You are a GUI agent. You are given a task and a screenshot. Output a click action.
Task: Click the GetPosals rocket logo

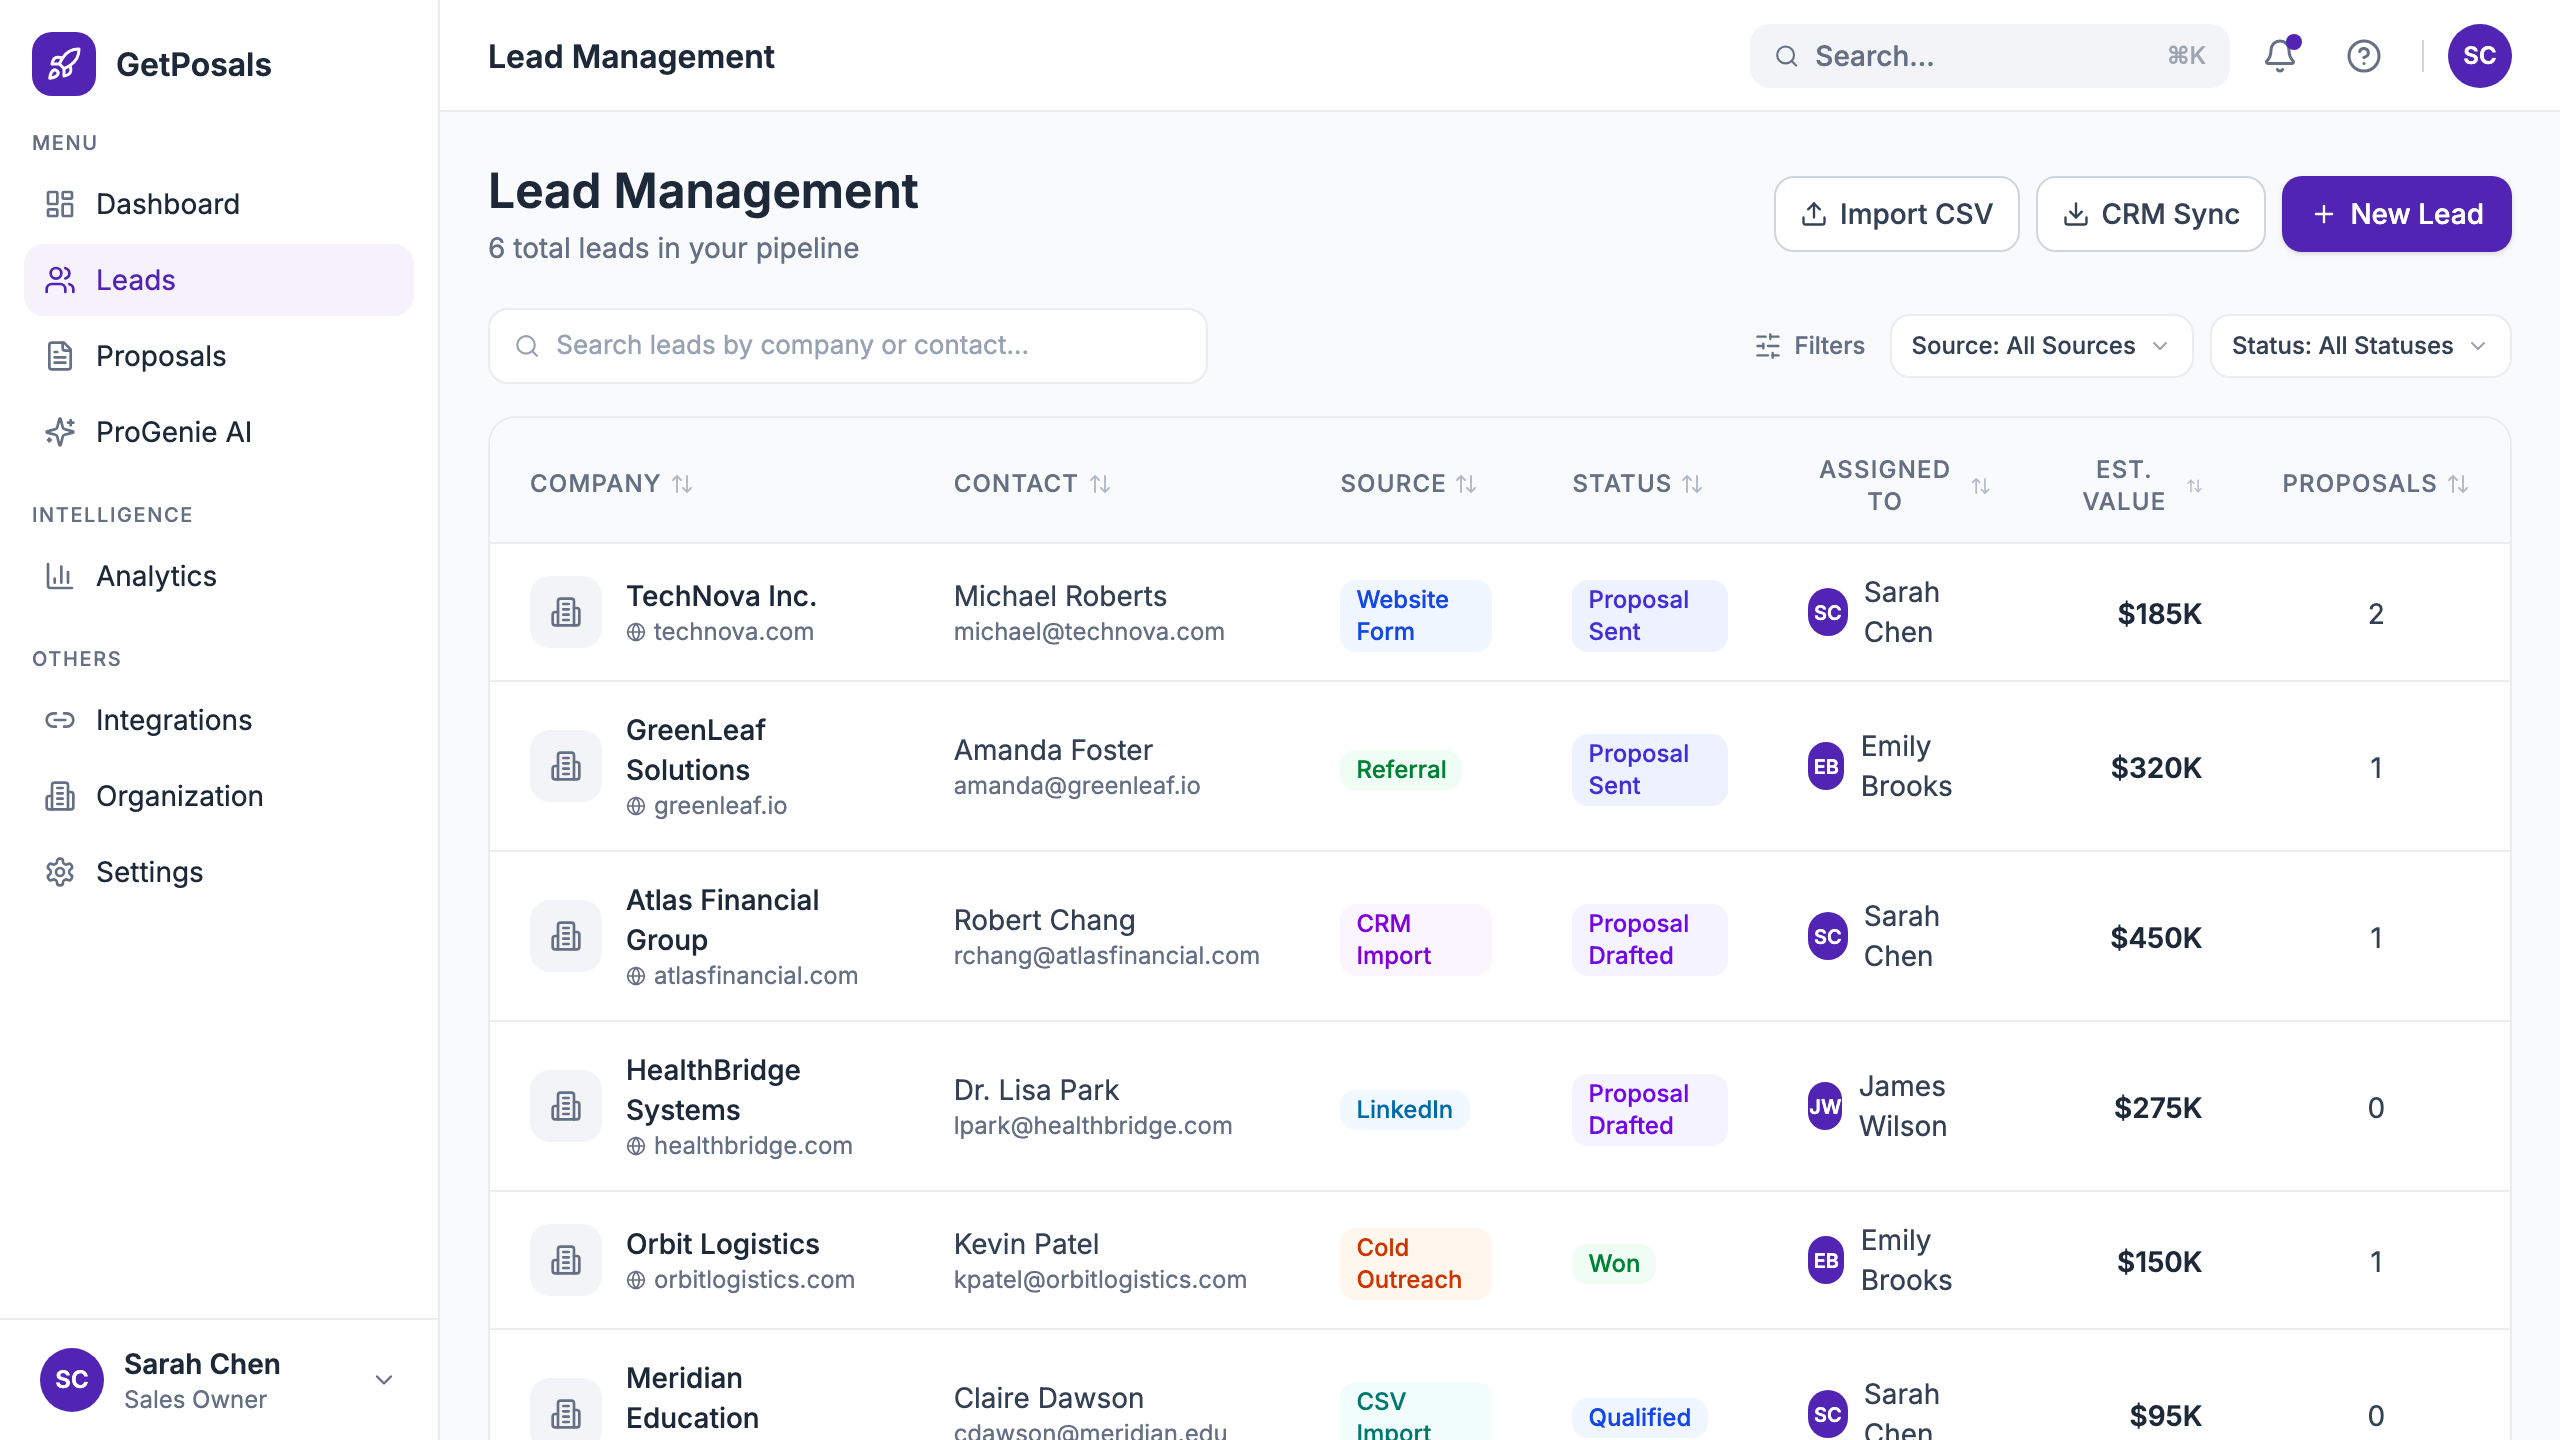coord(64,64)
